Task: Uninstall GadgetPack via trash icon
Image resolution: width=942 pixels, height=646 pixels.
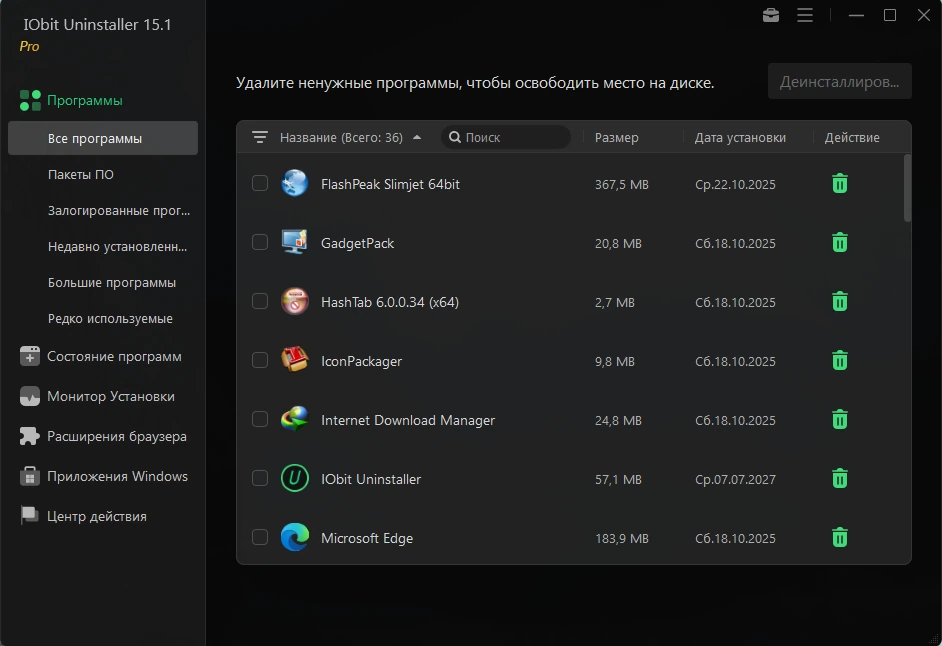Action: pyautogui.click(x=840, y=242)
